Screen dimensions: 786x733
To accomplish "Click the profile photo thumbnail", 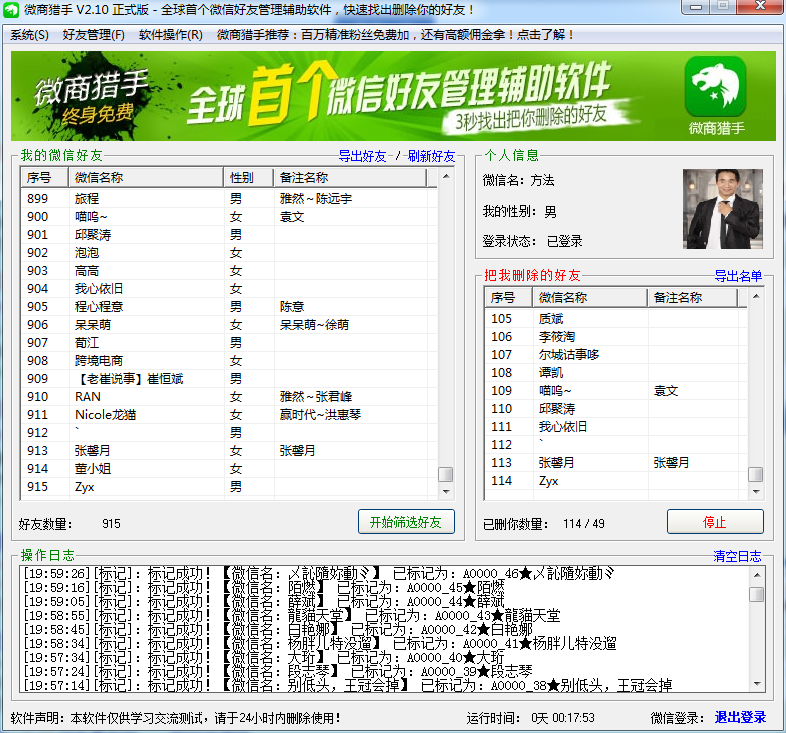I will (722, 209).
